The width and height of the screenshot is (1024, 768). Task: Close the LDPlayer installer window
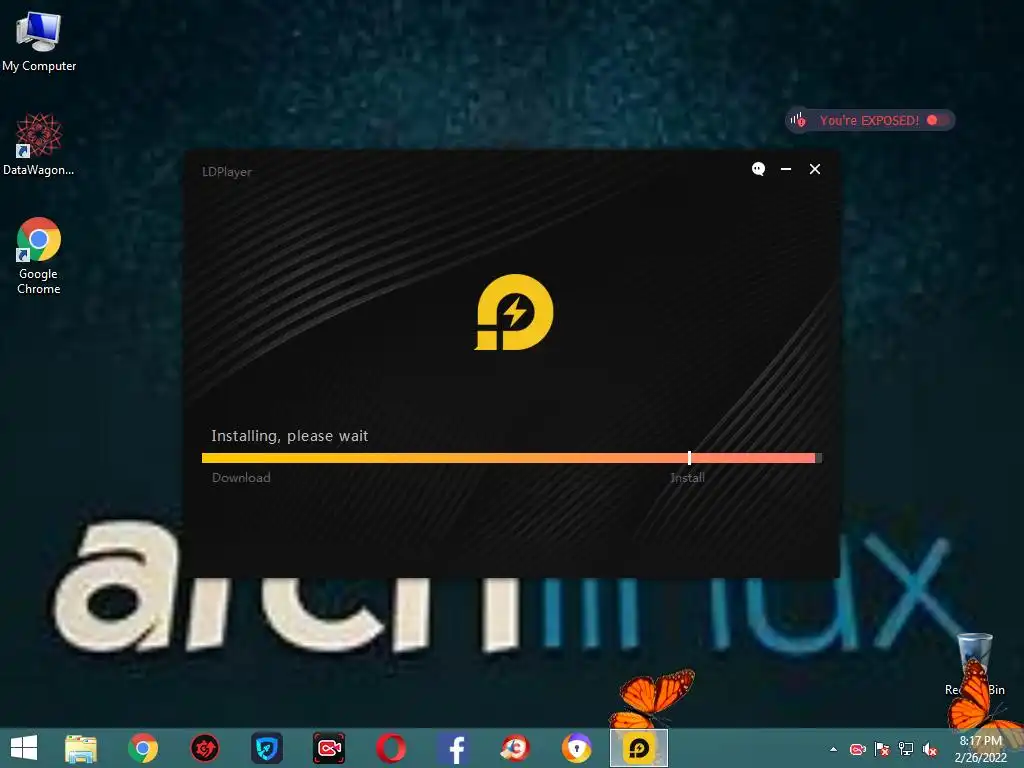814,169
